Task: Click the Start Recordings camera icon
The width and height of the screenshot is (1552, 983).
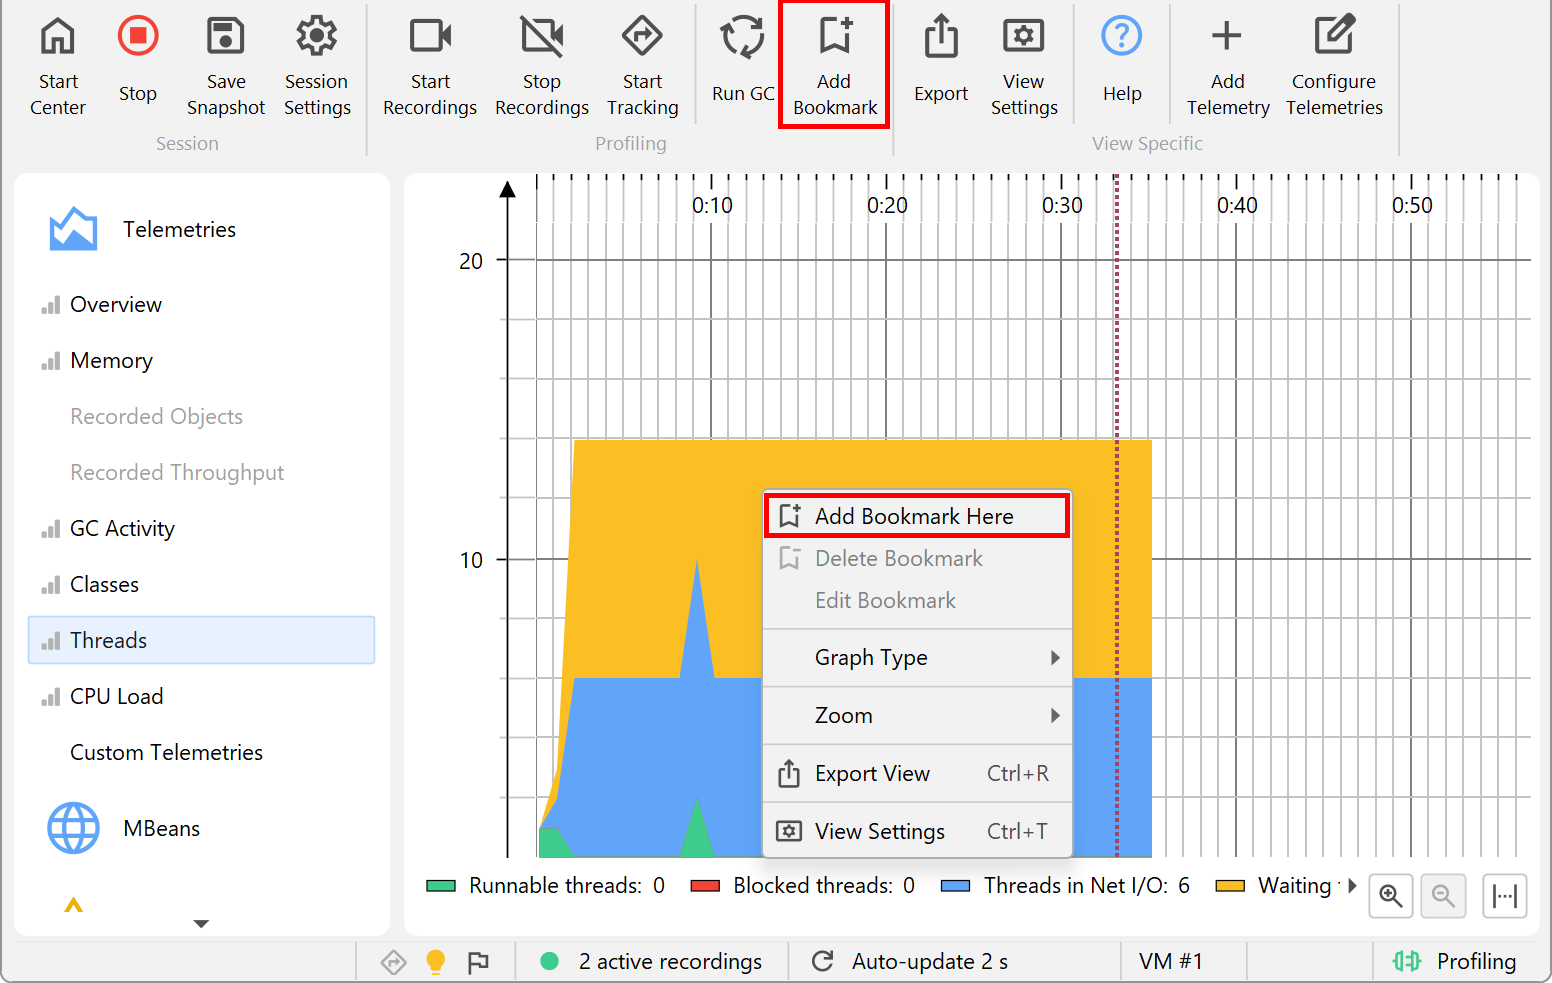Action: (x=430, y=37)
